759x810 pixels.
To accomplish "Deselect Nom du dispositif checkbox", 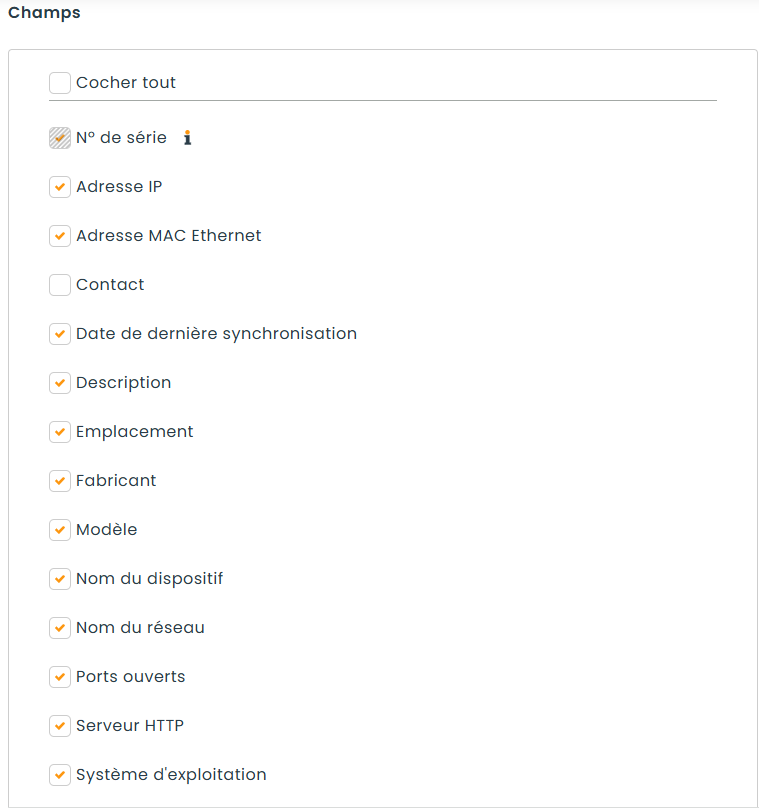I will (x=60, y=579).
